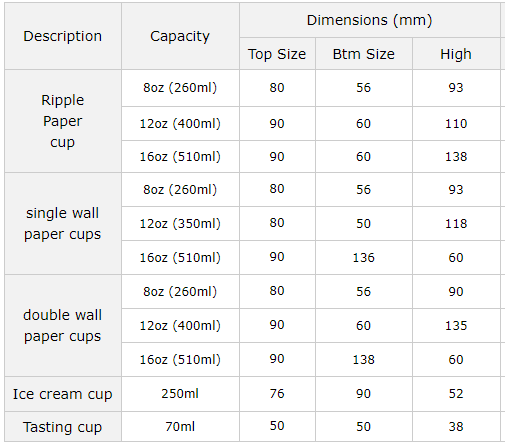505x446 pixels.
Task: Click the Btm Size subheader
Action: click(364, 54)
